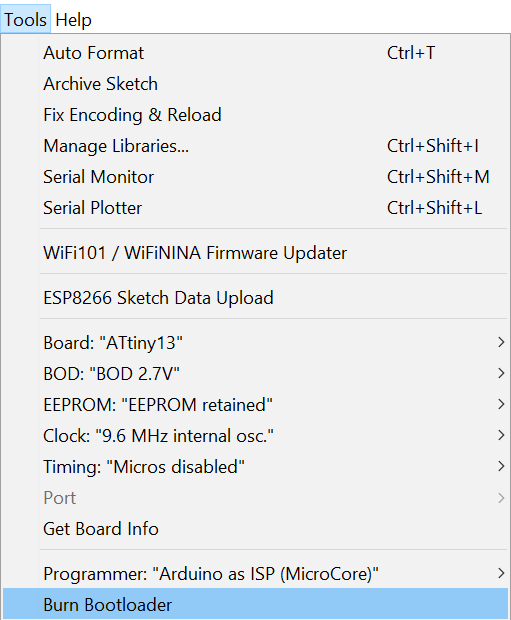This screenshot has width=511, height=620.
Task: Choose Archive Sketch from the menu
Action: tap(255, 84)
